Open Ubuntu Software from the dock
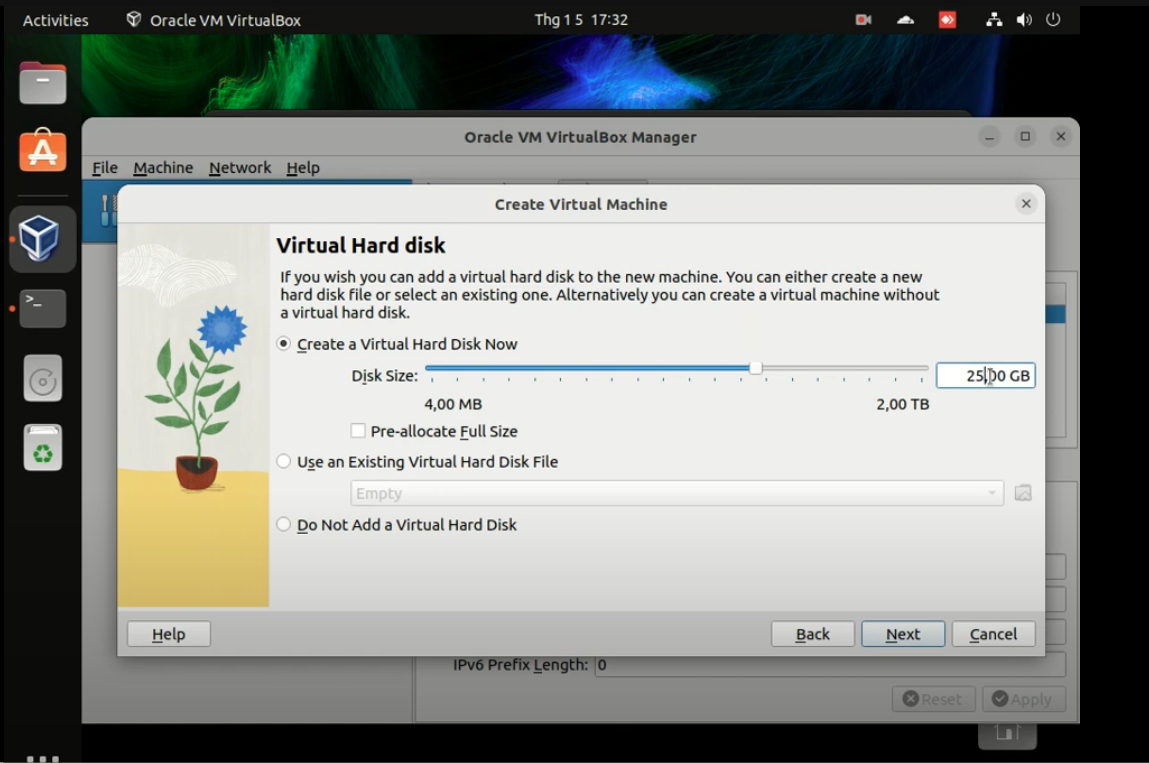The image size is (1149, 763). pos(42,152)
